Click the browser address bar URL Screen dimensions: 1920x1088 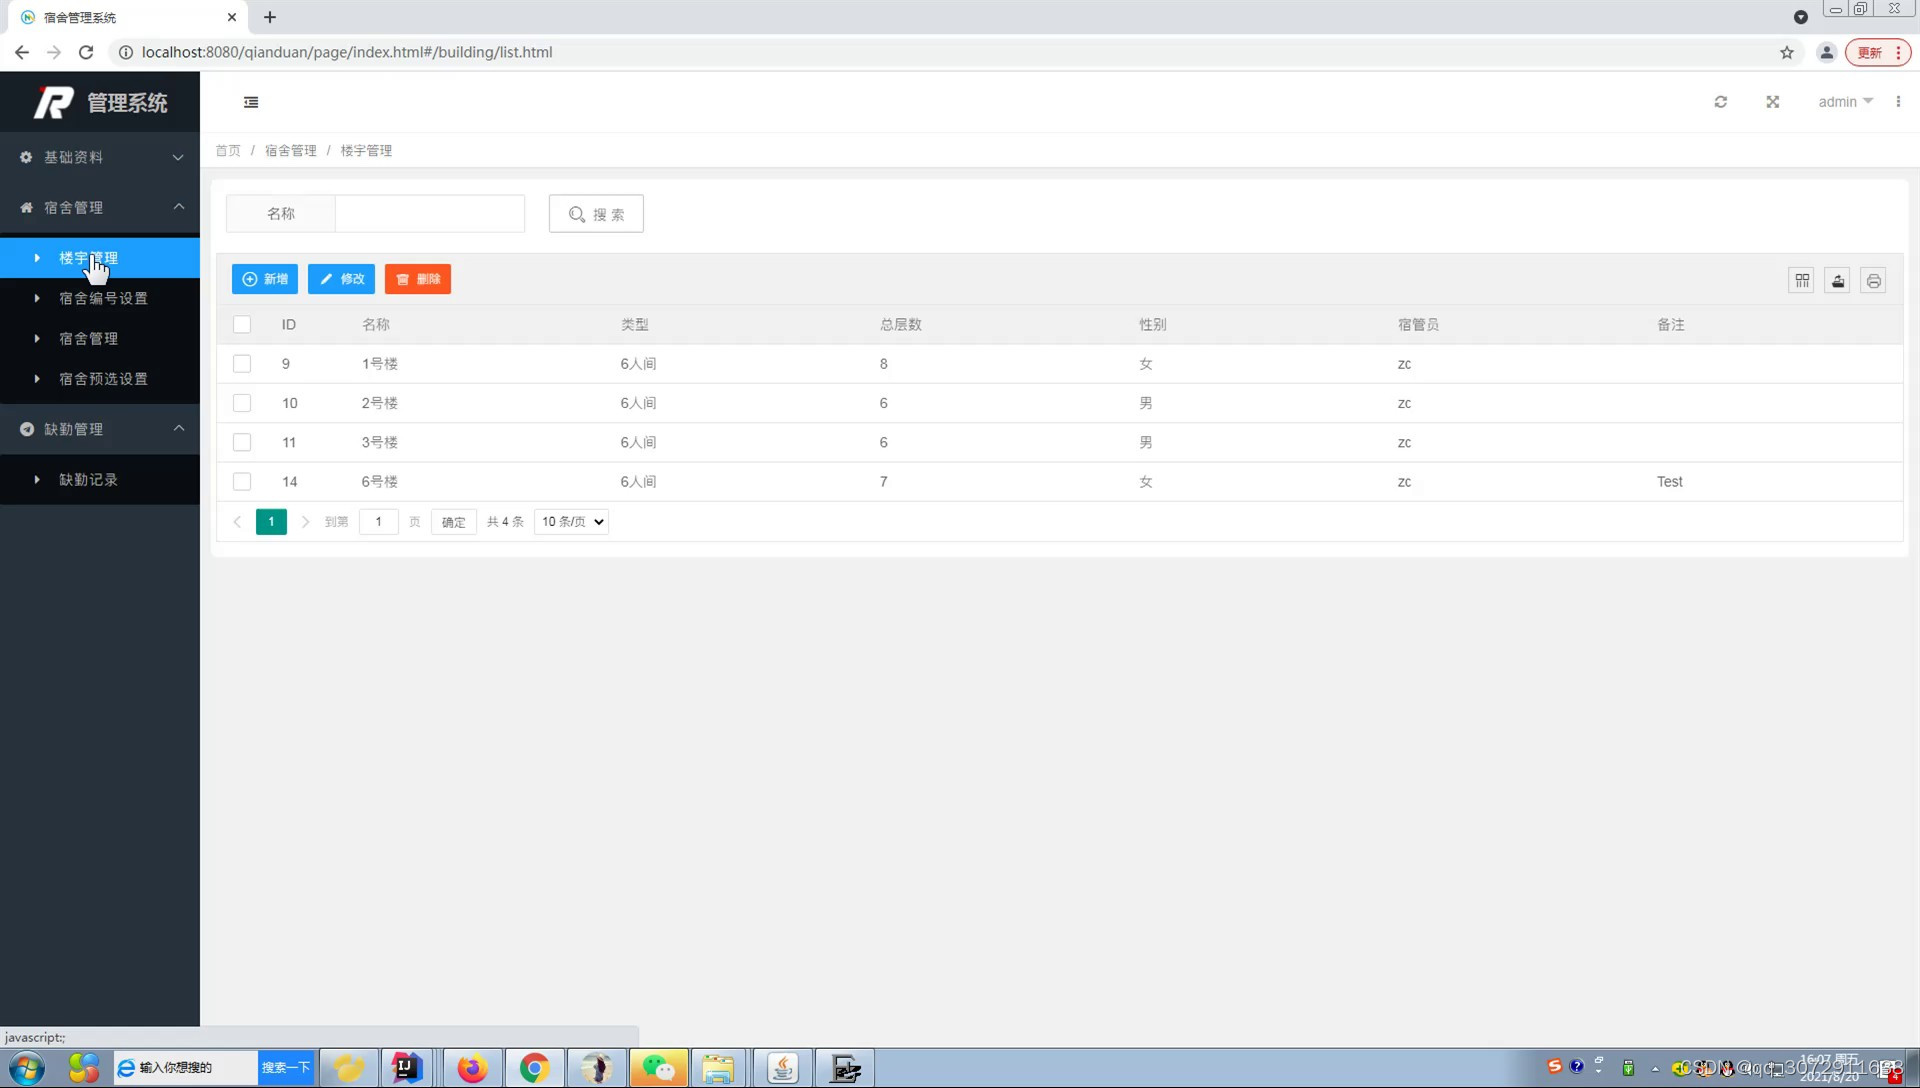pos(347,52)
